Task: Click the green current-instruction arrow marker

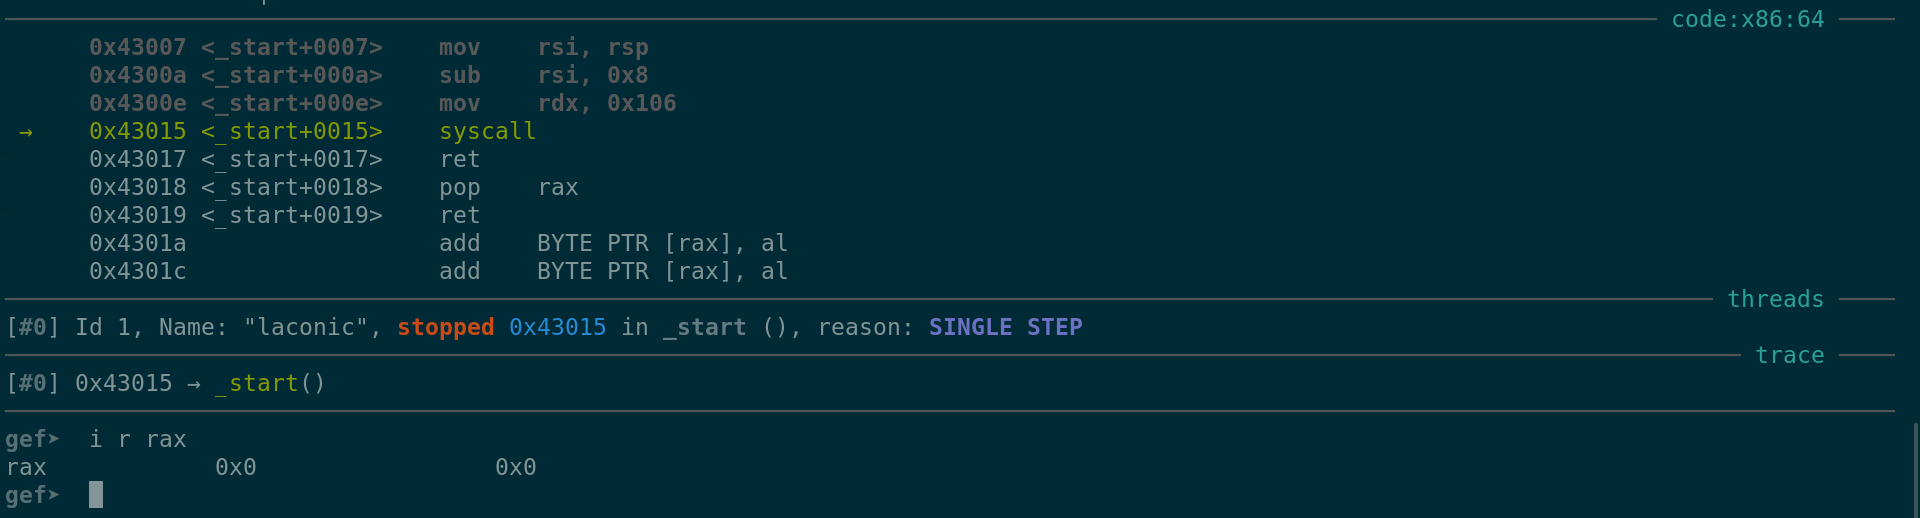Action: point(26,132)
